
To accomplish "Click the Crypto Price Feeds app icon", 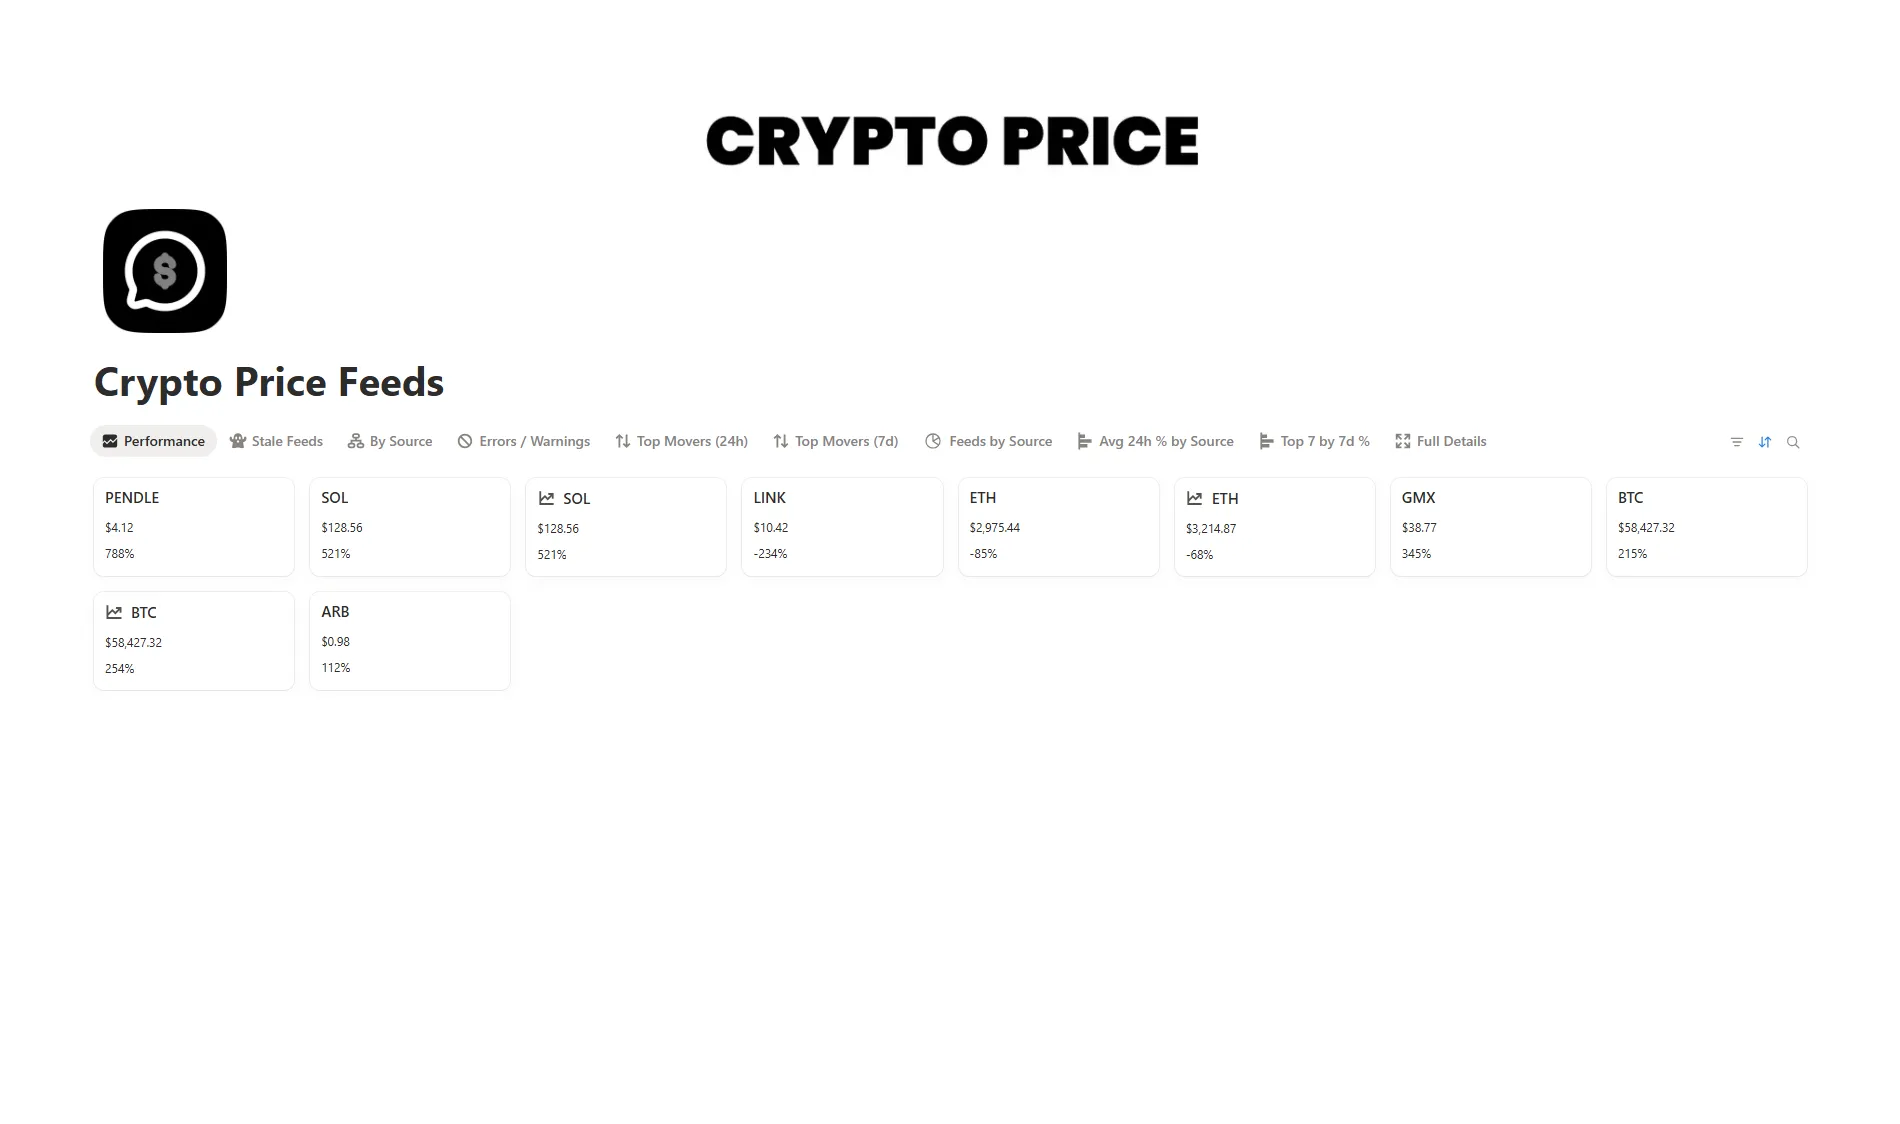I will pyautogui.click(x=164, y=270).
